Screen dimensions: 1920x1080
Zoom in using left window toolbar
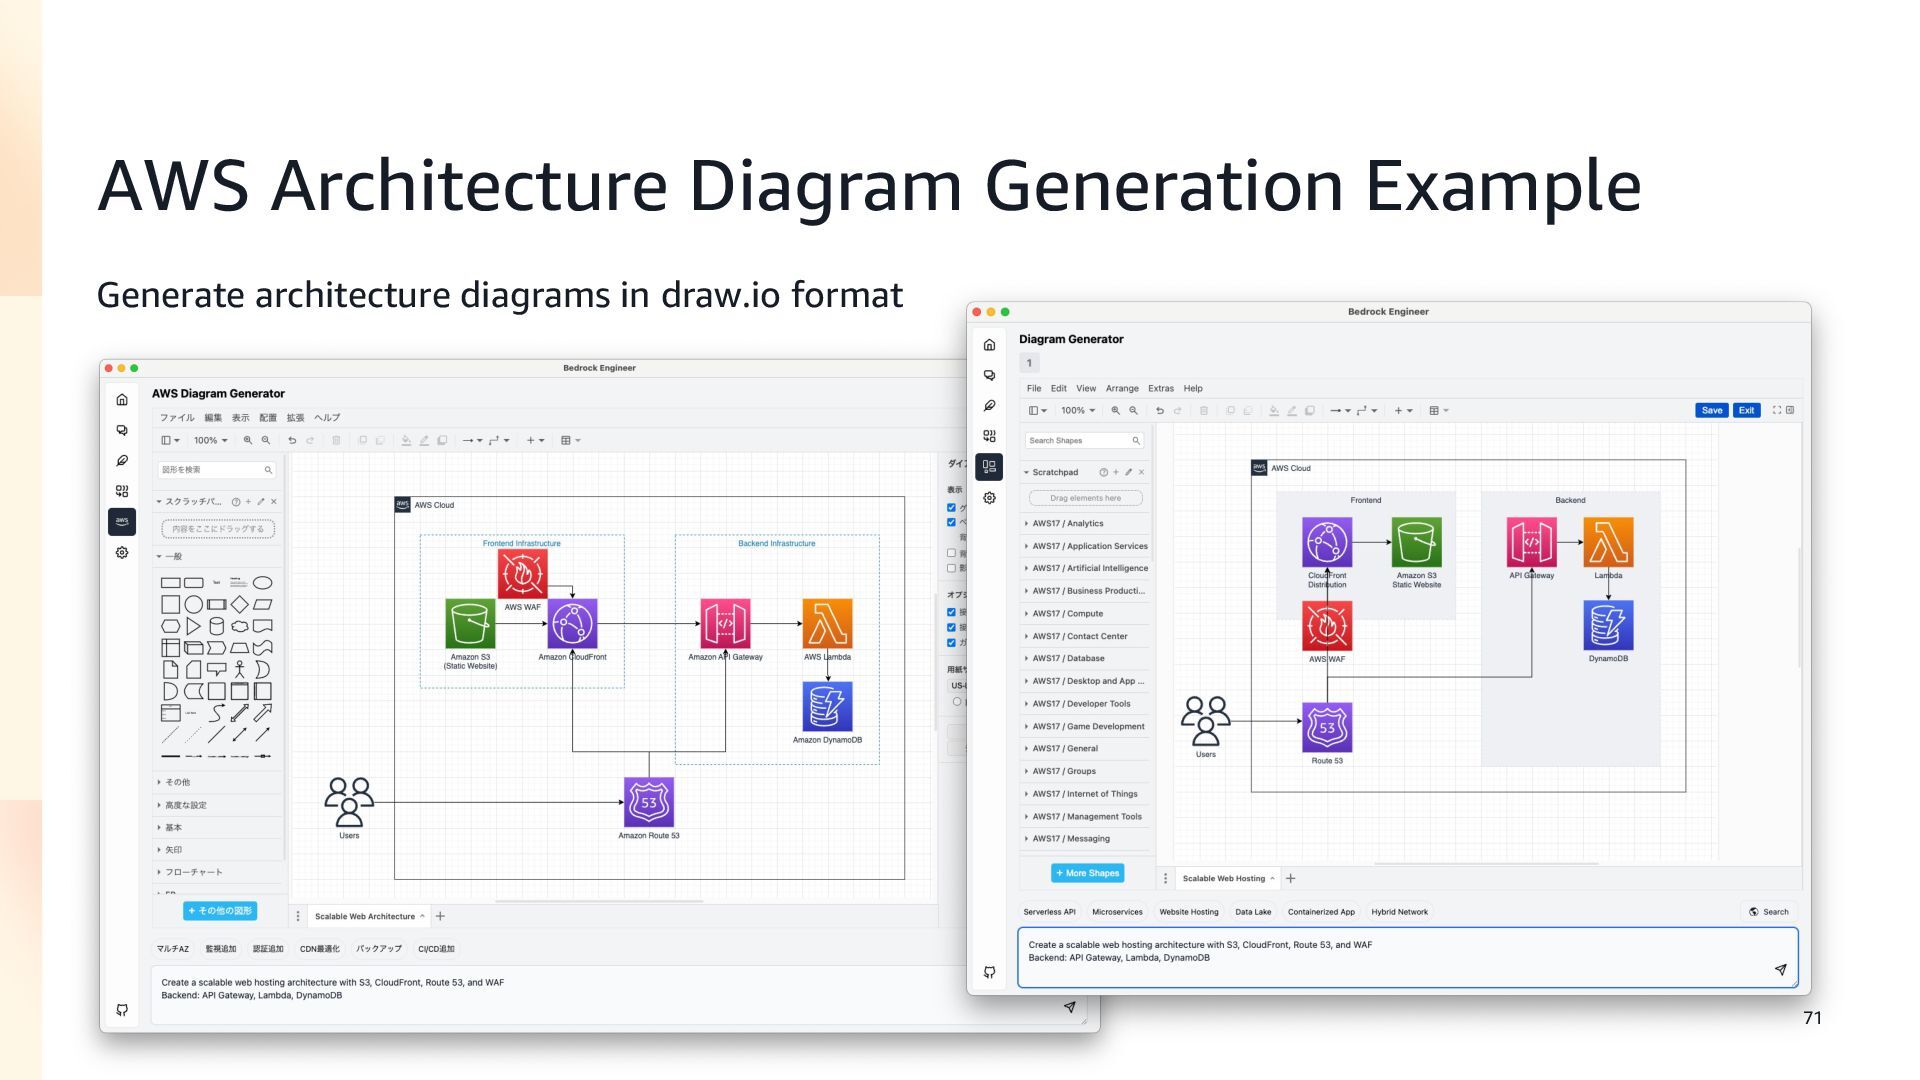coord(248,441)
